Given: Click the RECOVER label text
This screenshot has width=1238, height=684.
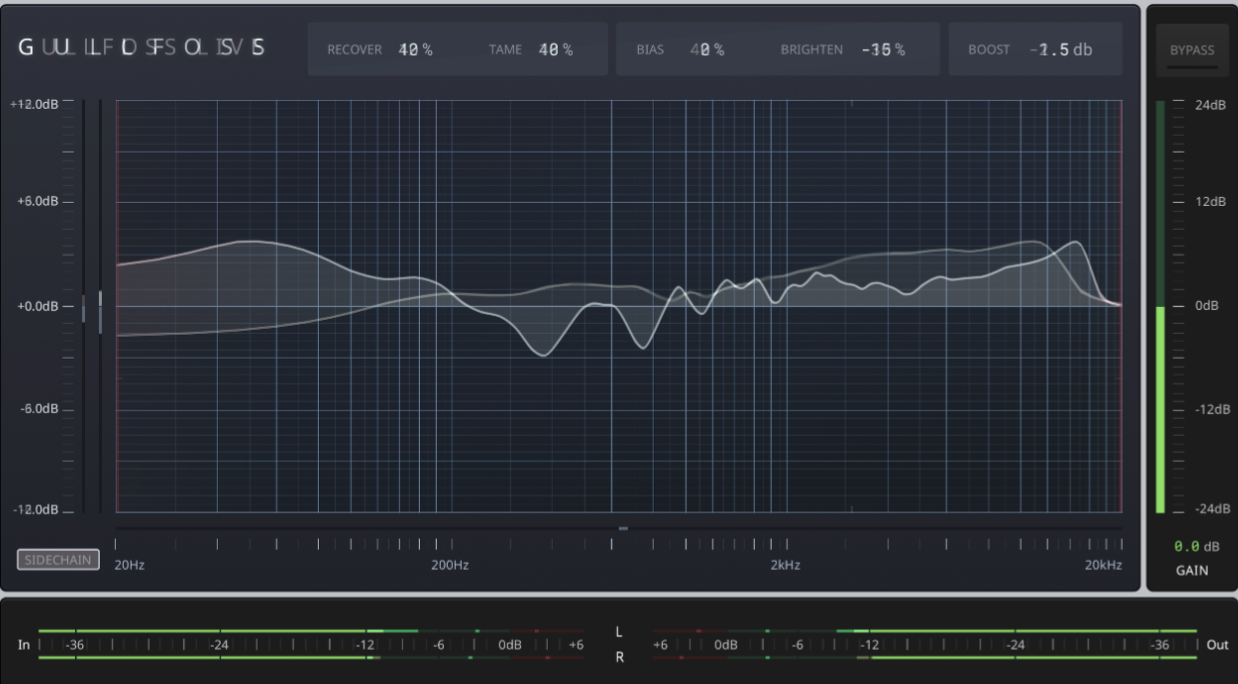Looking at the screenshot, I should [x=354, y=49].
